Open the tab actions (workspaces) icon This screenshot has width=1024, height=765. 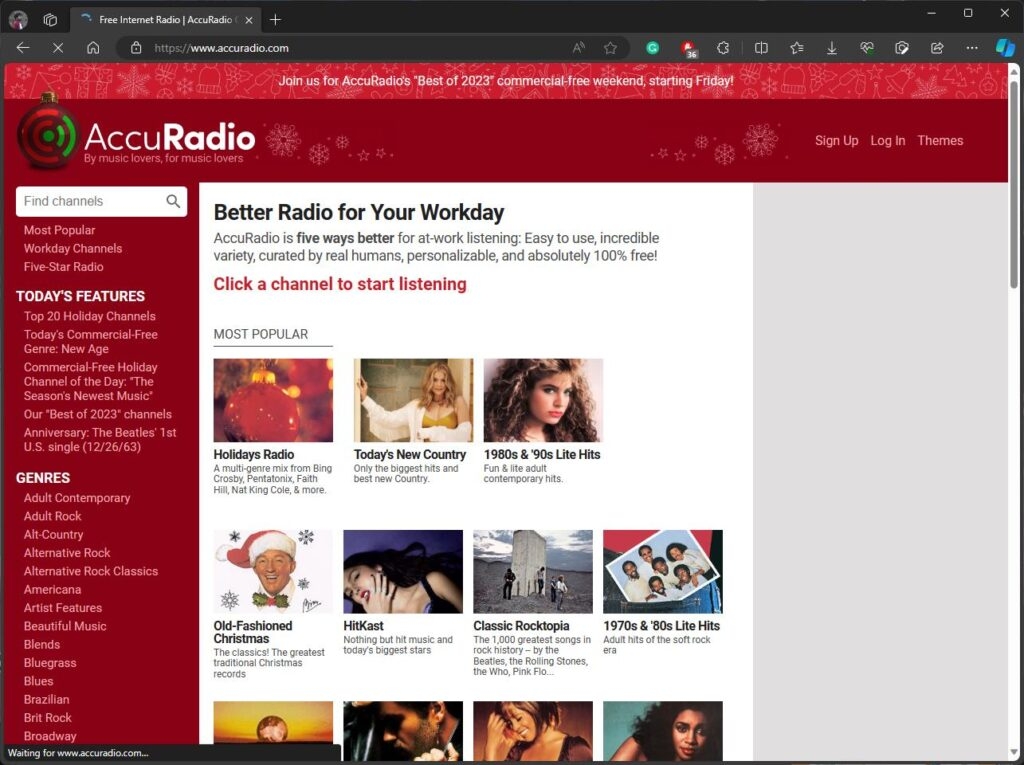[50, 20]
